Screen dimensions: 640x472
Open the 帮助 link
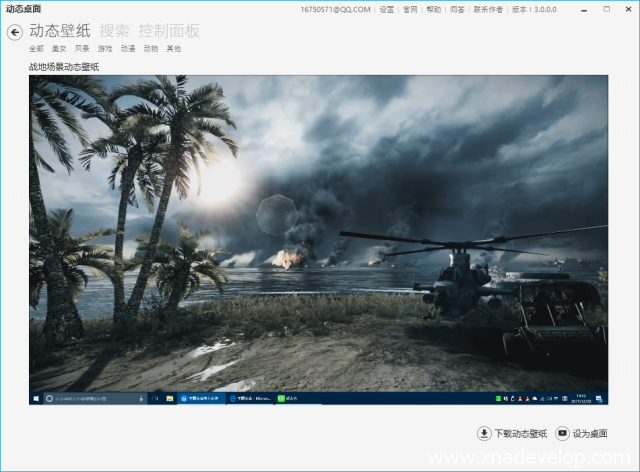coord(433,10)
